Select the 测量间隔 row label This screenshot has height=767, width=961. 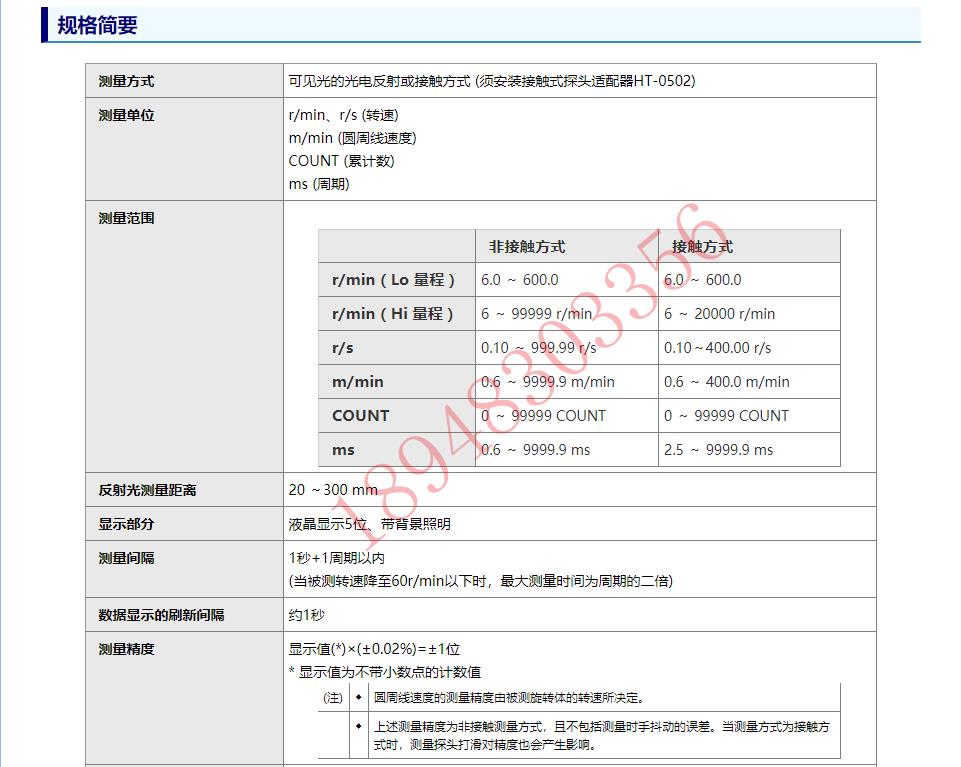pos(126,559)
